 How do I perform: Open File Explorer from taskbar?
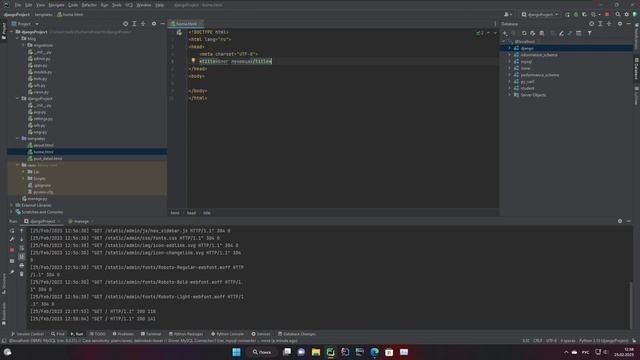pos(316,352)
